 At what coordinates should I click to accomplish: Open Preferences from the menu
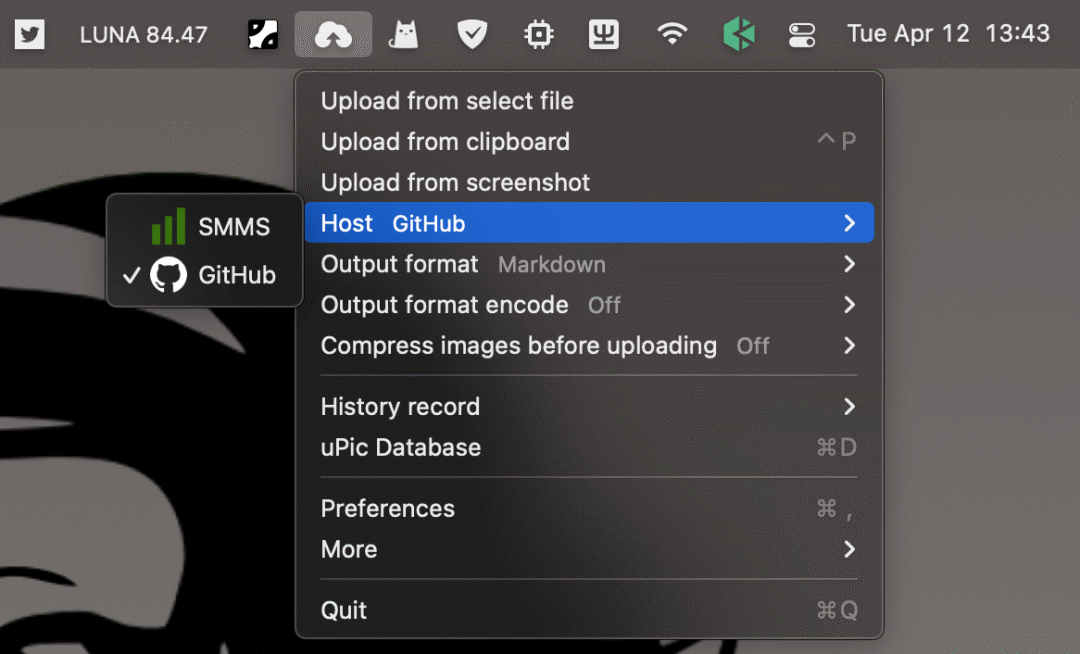click(x=589, y=509)
